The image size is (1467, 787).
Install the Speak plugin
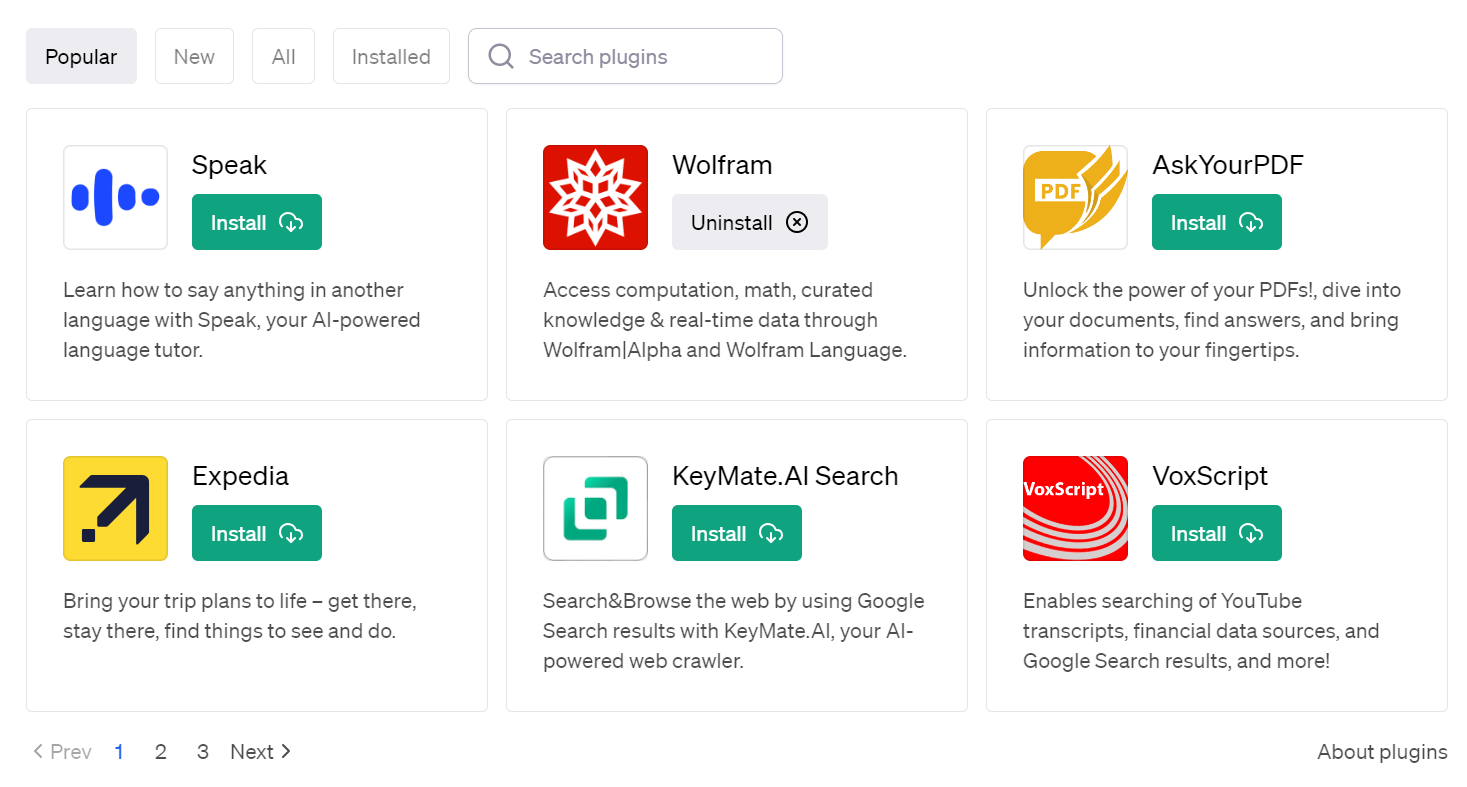pyautogui.click(x=256, y=222)
